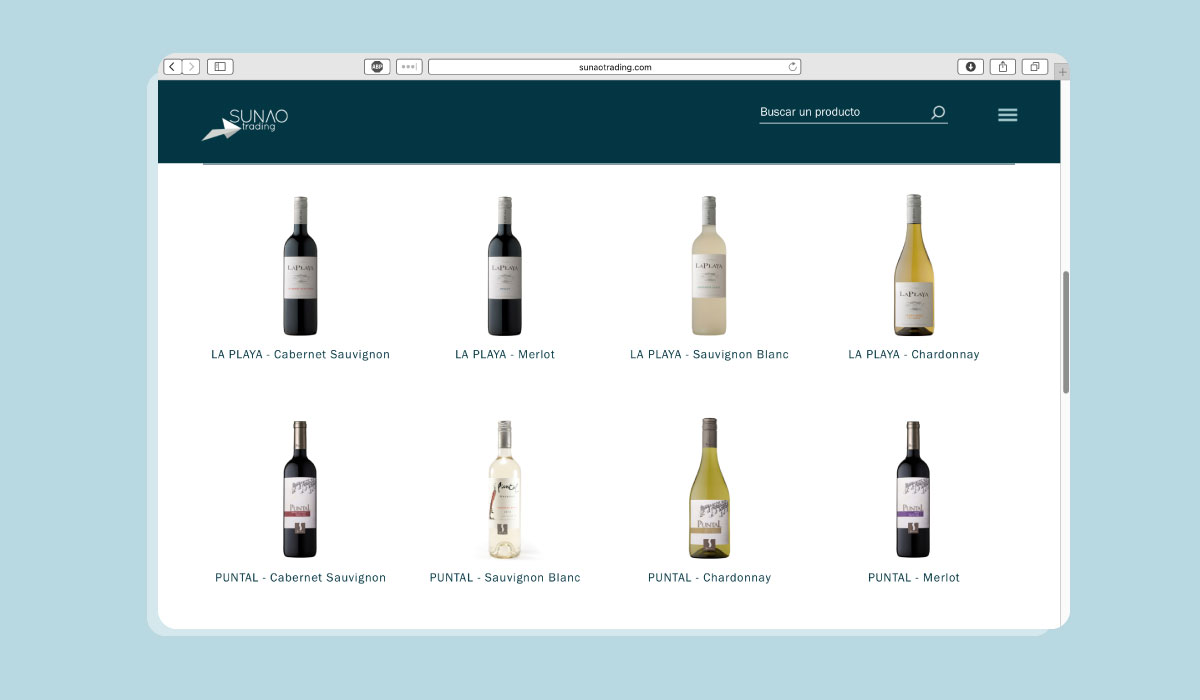Select the La Playa Cabernet Sauvignon bottle image

pyautogui.click(x=300, y=266)
